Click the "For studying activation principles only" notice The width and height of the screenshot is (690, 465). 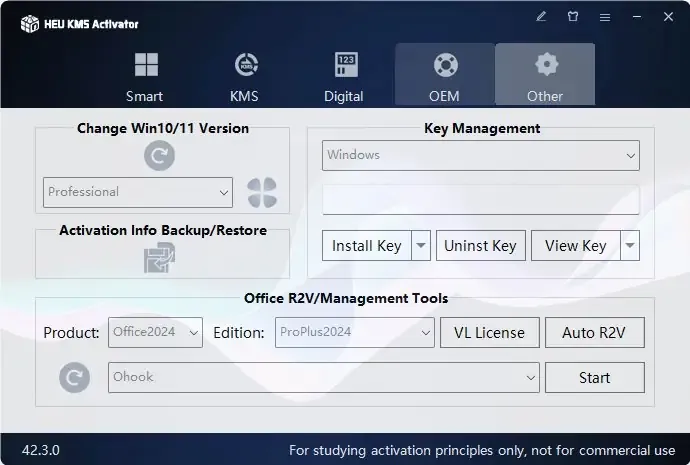(482, 450)
